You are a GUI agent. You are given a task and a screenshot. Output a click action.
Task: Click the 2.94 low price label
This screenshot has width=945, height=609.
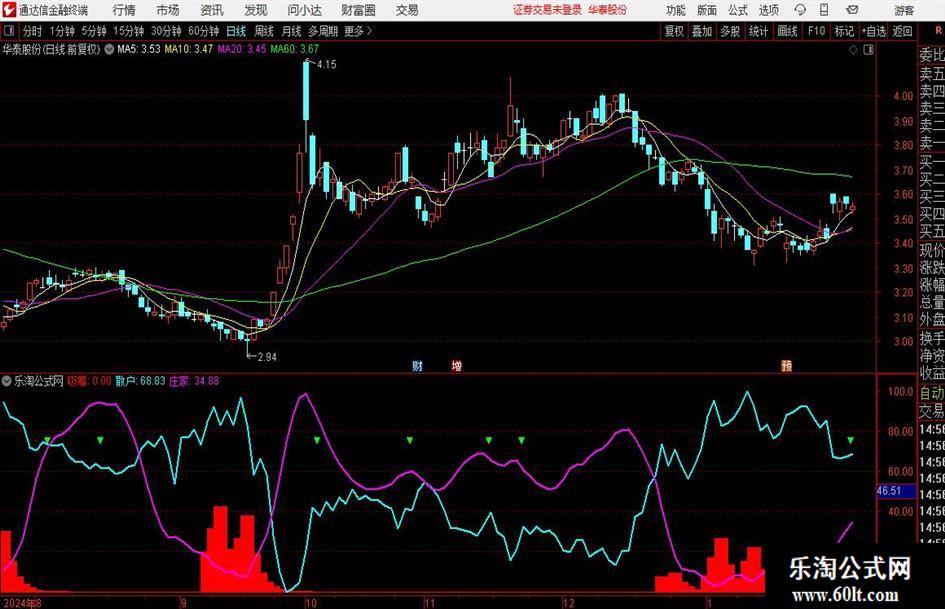click(x=267, y=357)
